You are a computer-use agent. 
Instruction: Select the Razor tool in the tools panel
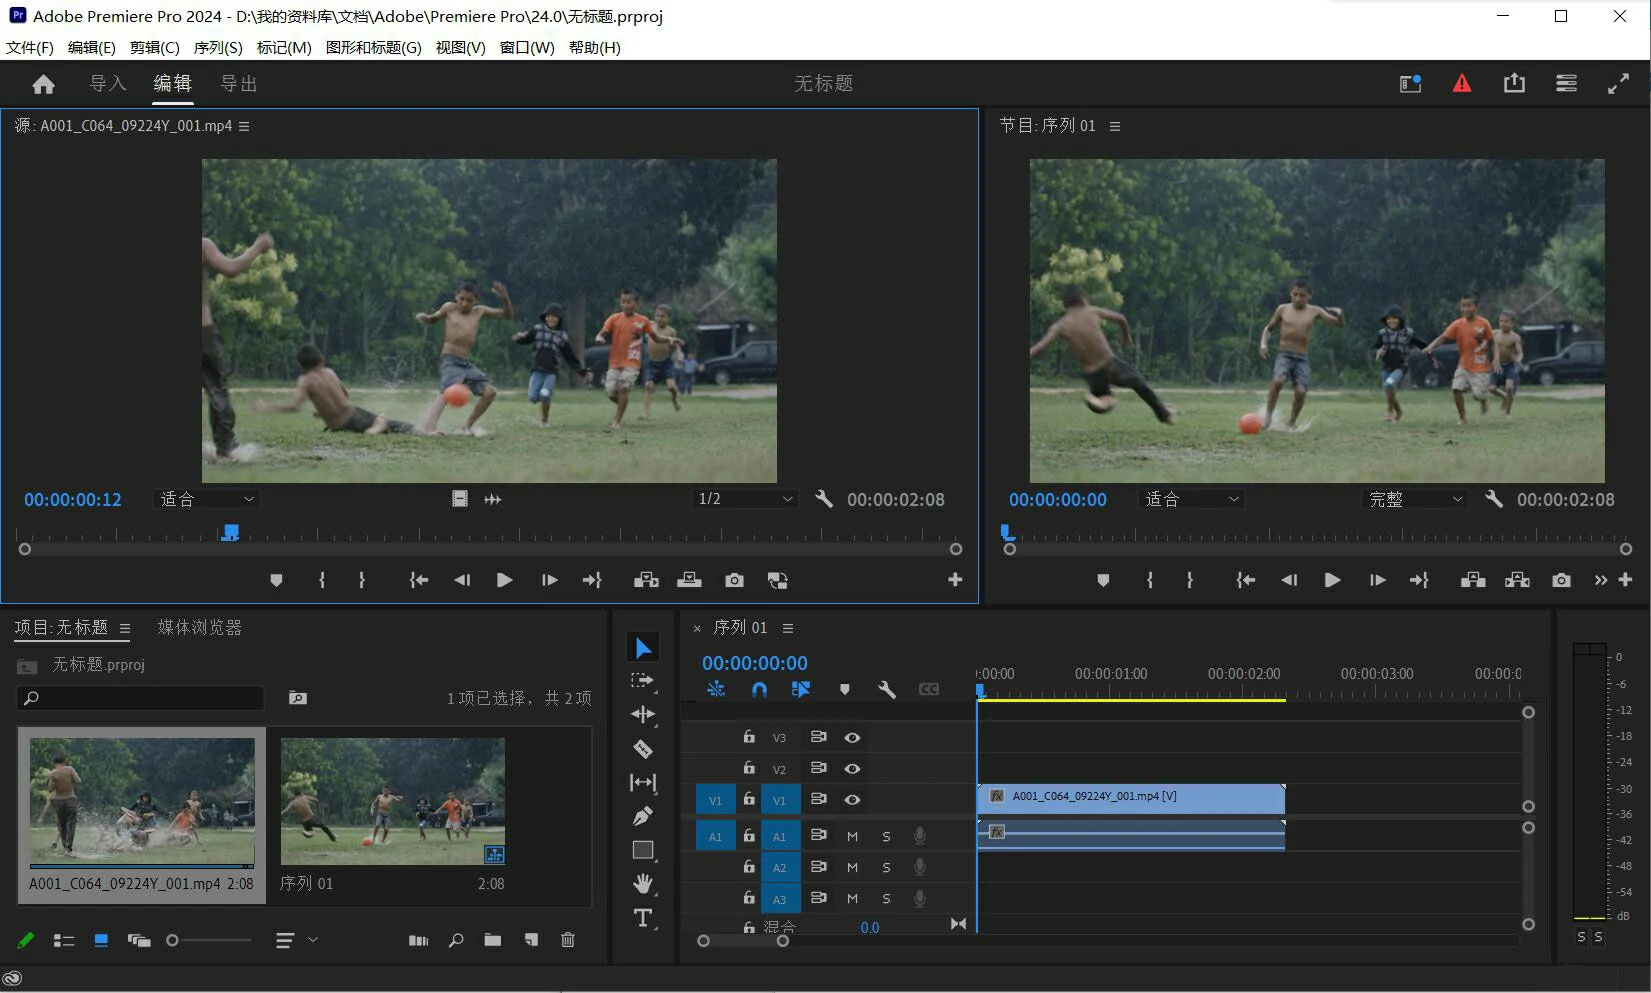[x=643, y=749]
